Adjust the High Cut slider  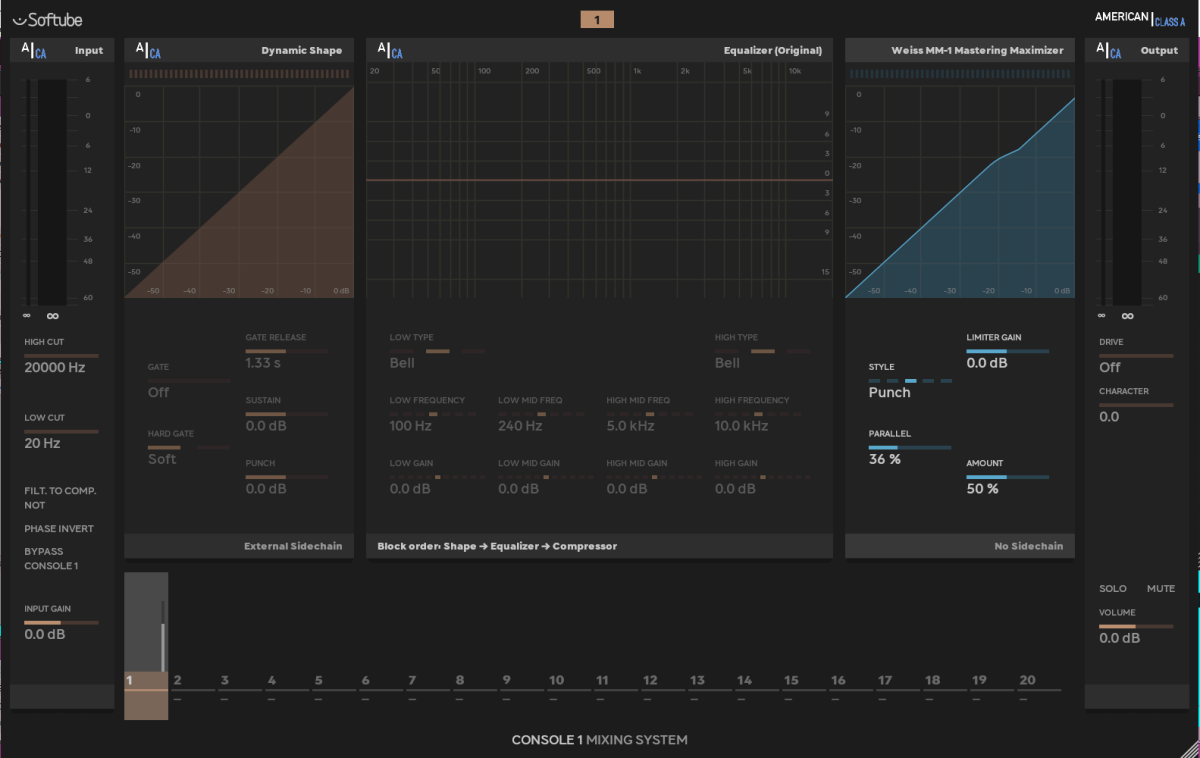click(61, 355)
